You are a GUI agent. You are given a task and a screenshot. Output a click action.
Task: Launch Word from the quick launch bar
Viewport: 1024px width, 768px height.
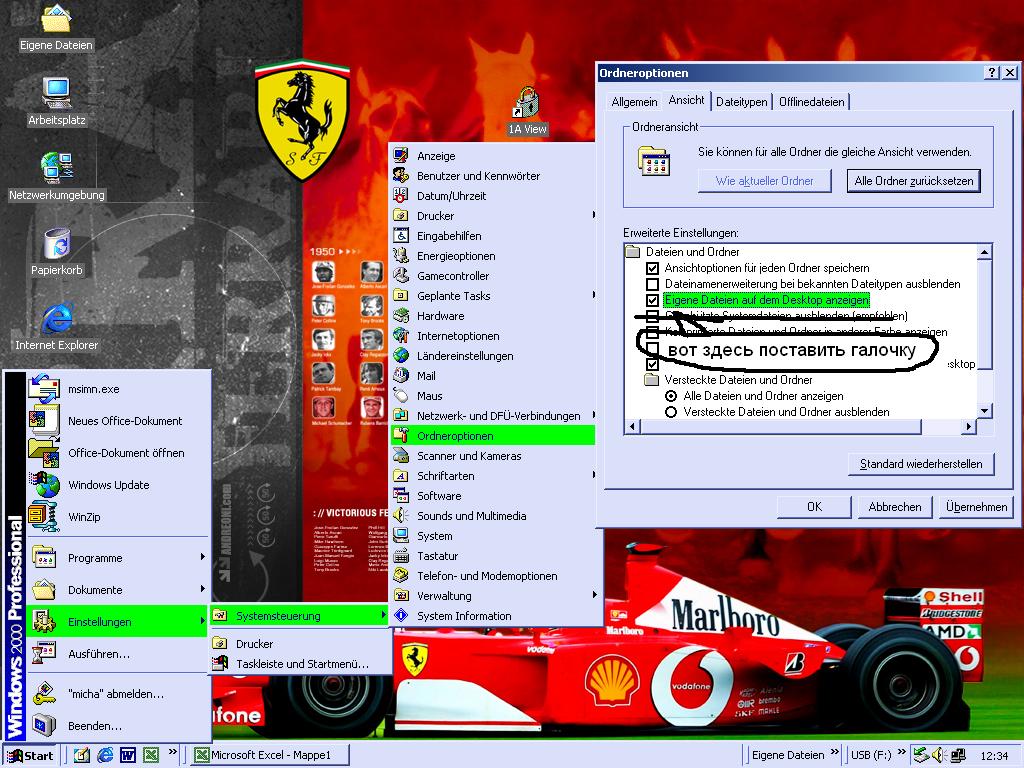click(127, 755)
